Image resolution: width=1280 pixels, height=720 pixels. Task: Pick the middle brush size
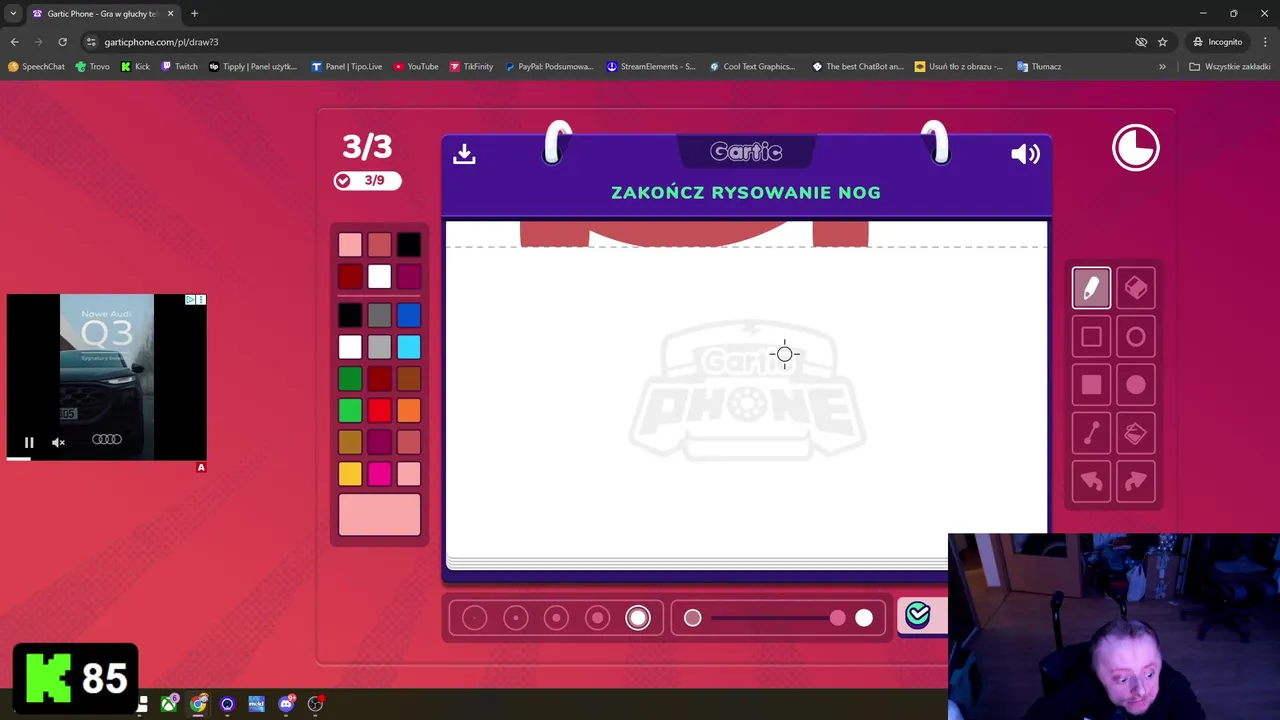(557, 618)
